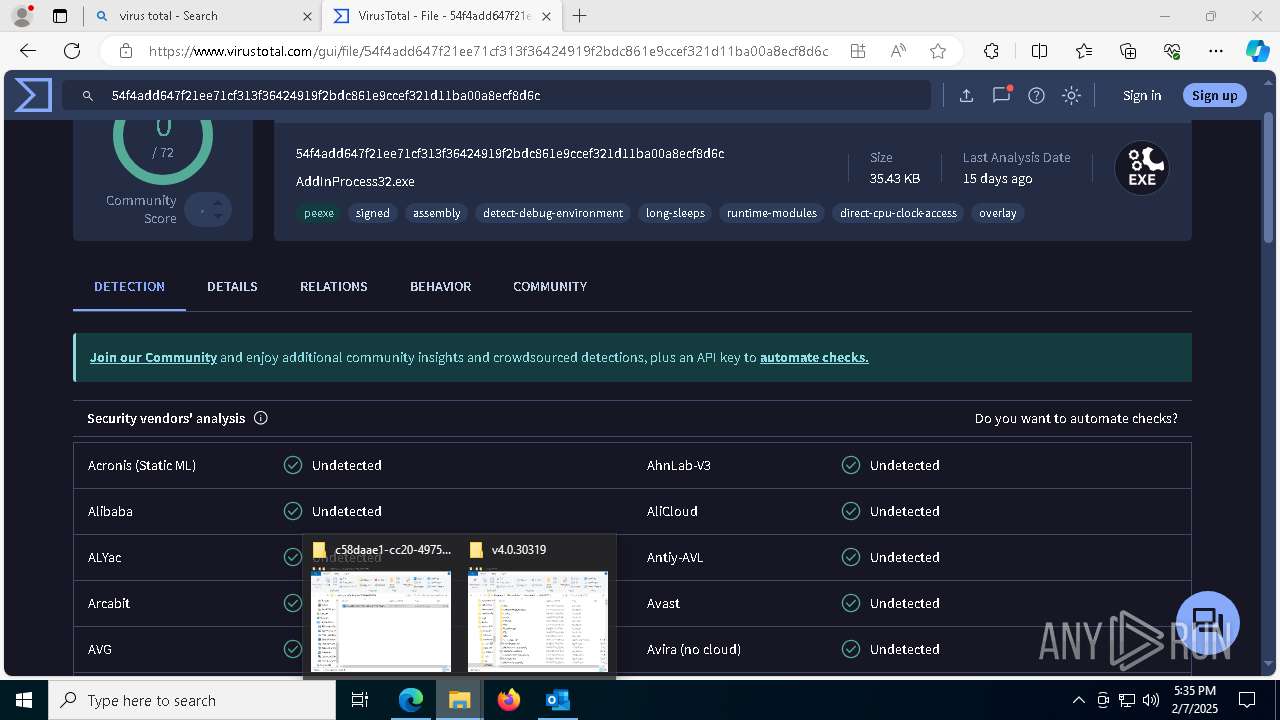The height and width of the screenshot is (720, 1280).
Task: Open Edge Settings and more menu
Action: tap(1216, 51)
